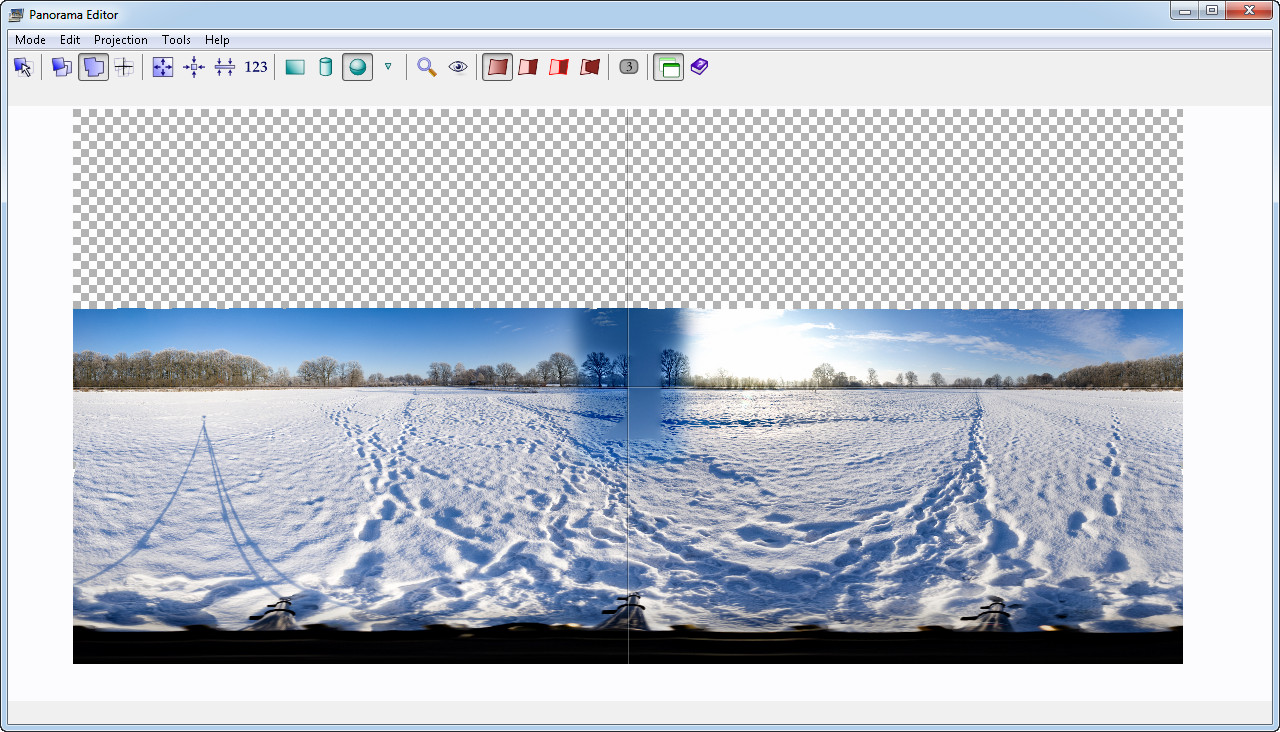
Task: Open the purple help book icon
Action: click(699, 67)
